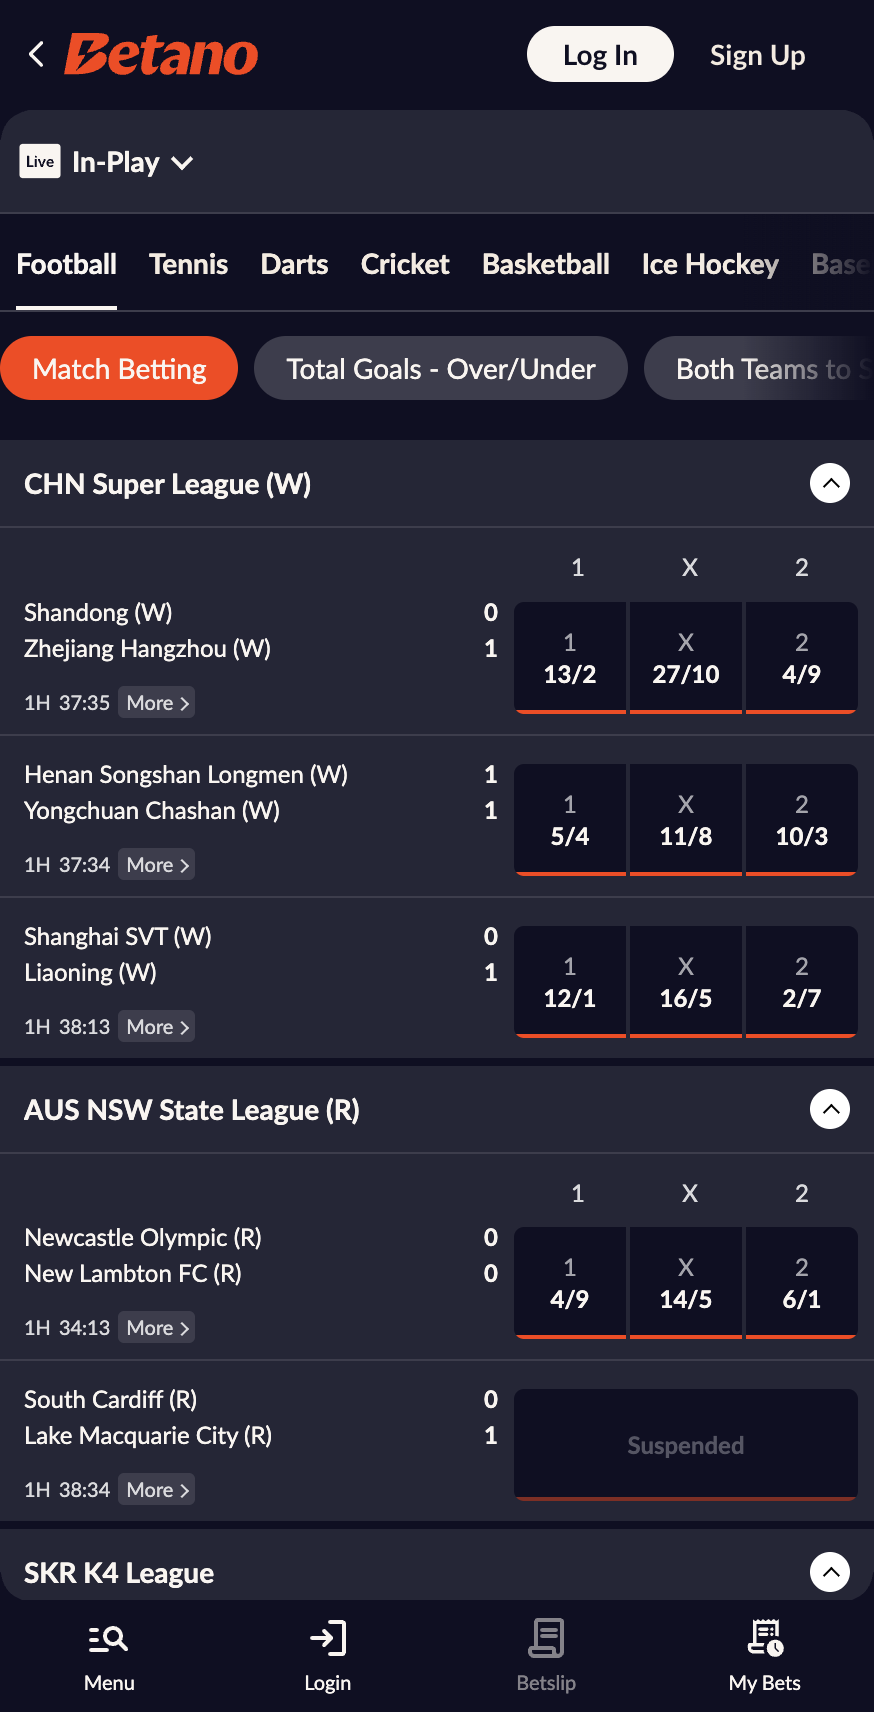
Task: Open the My Bets icon
Action: click(765, 1640)
